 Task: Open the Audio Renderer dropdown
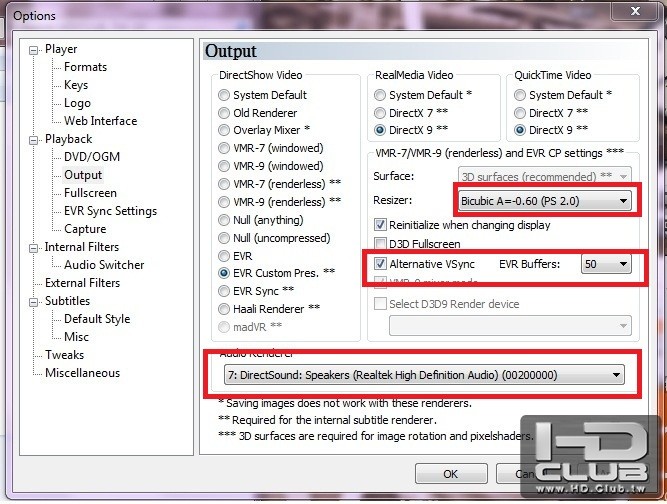[x=424, y=375]
